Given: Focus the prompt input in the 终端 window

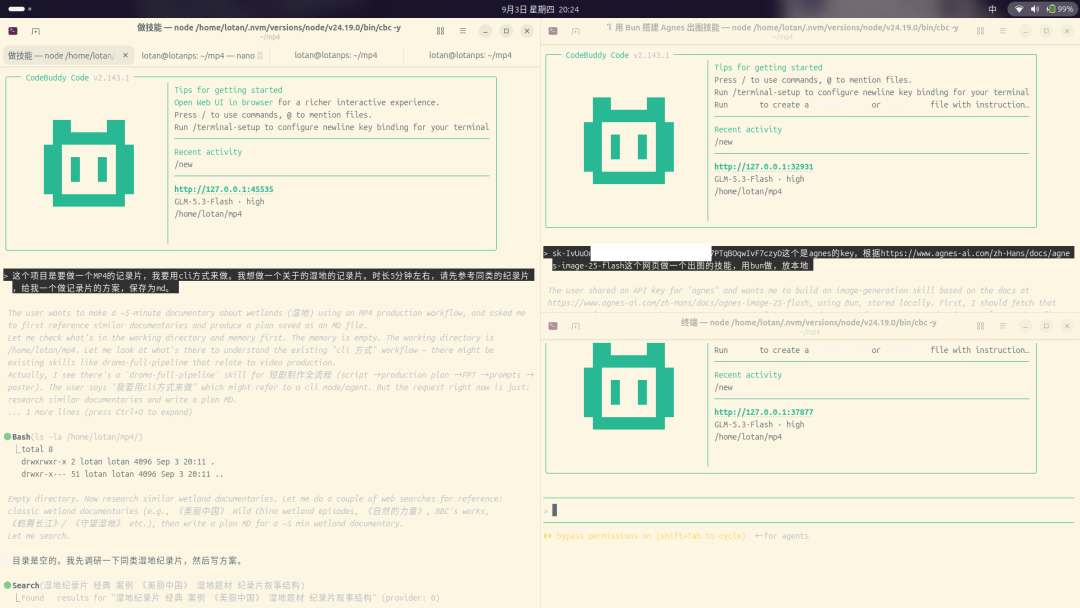Looking at the screenshot, I should pos(809,510).
